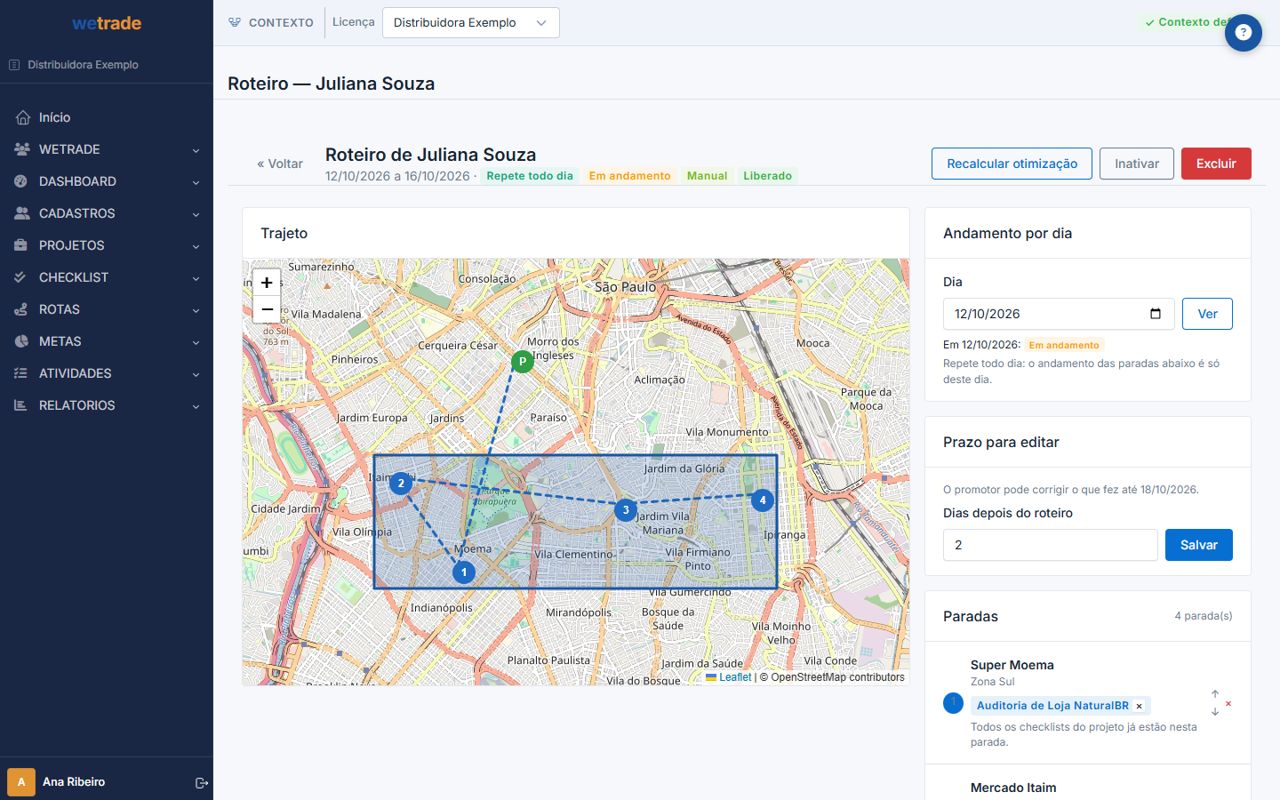Move Super Moema stop up
The width and height of the screenshot is (1280, 800).
1215,694
